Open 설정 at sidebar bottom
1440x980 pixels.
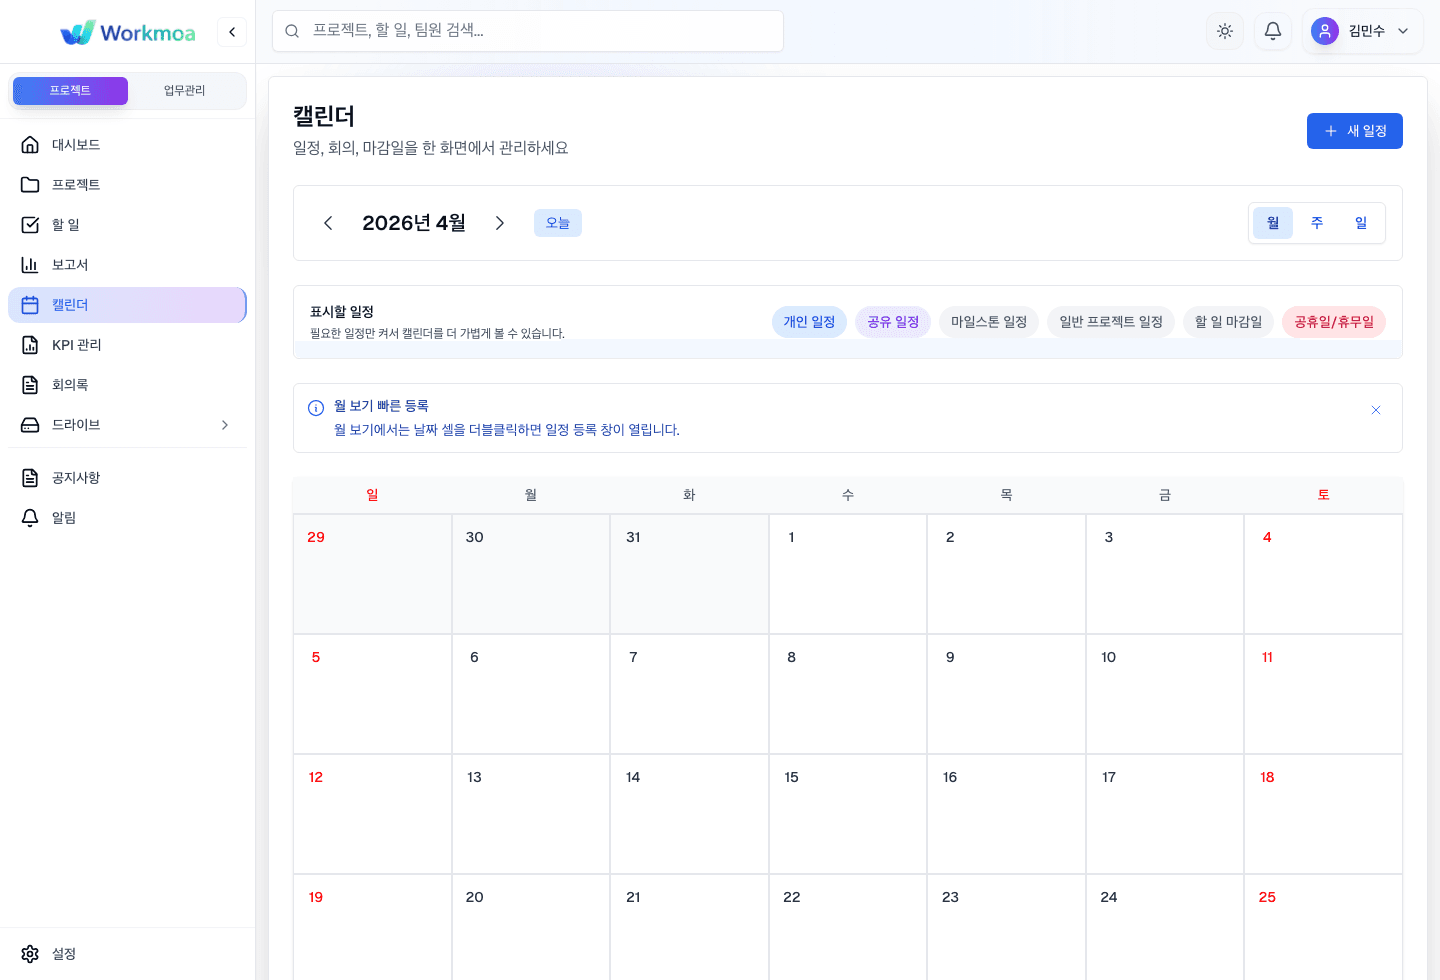127,954
